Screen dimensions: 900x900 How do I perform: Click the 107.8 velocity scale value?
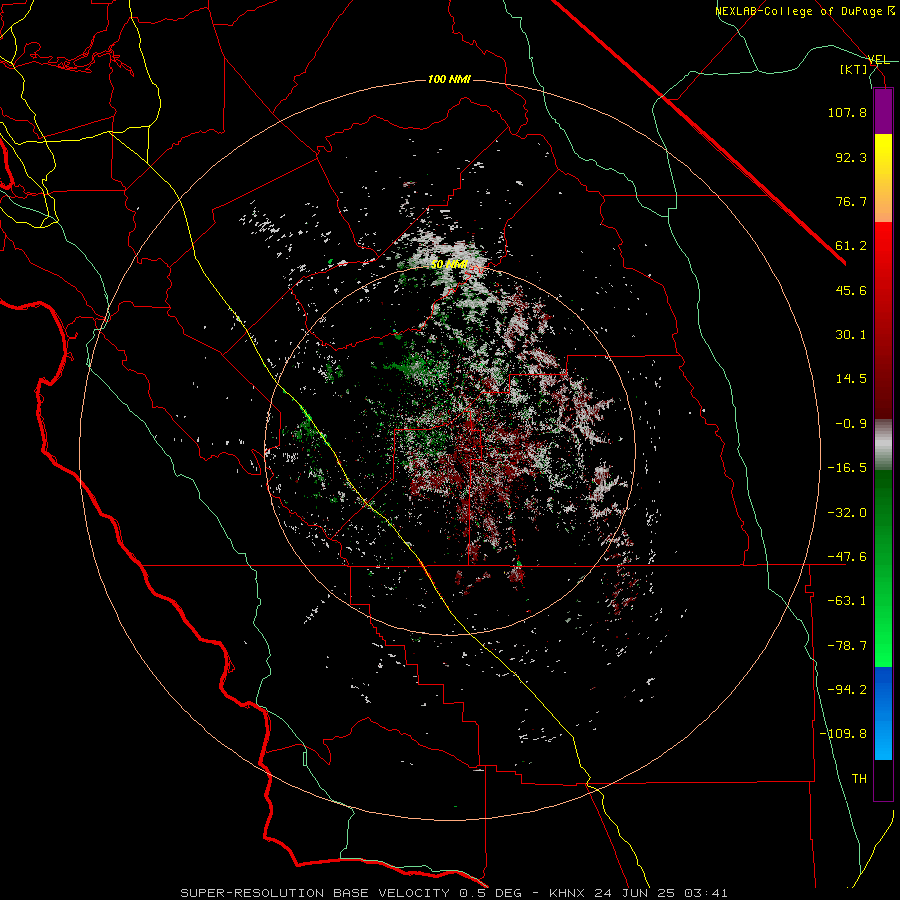pyautogui.click(x=847, y=112)
